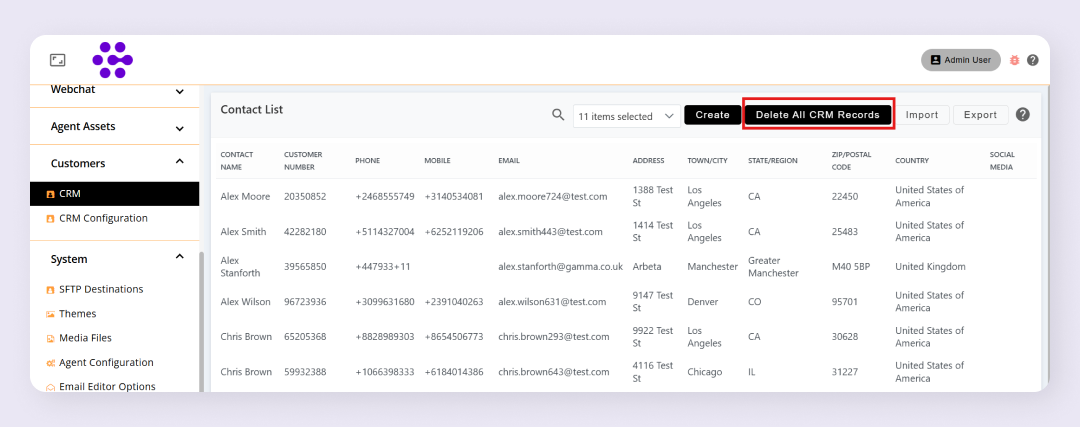Click the Media Files sidebar icon

[x=51, y=338]
